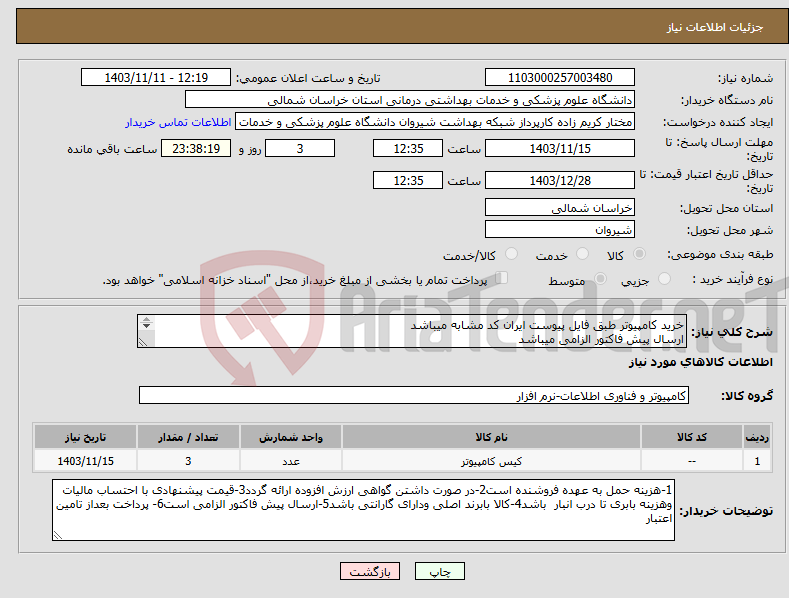This screenshot has height=598, width=789.
Task: Click the response deadline time 12:35 field
Action: click(x=408, y=148)
